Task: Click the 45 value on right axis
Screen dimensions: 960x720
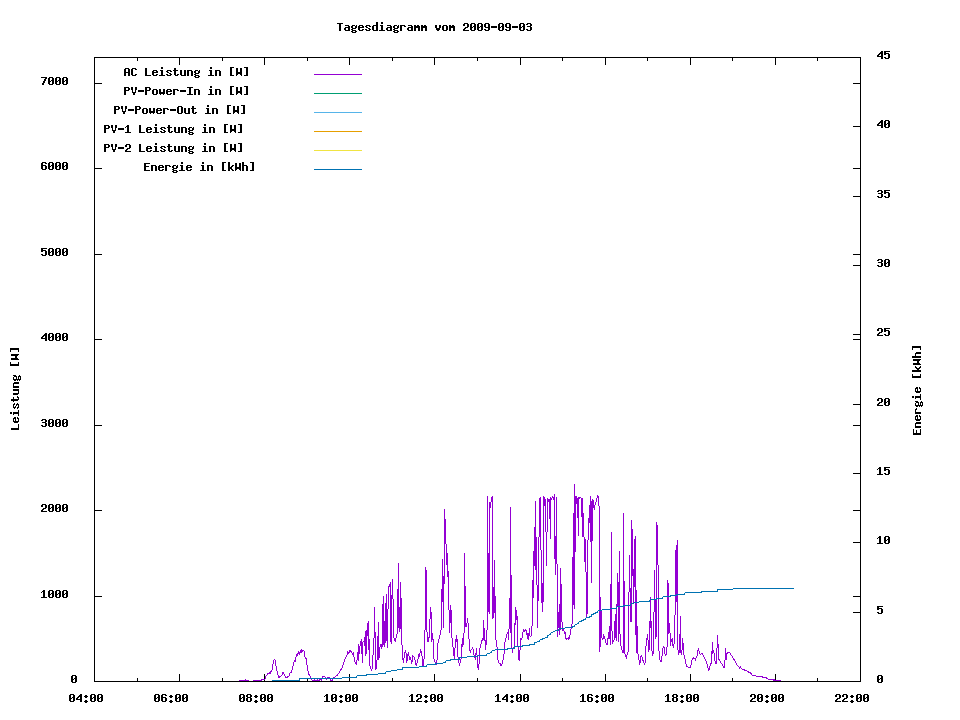Action: 883,55
